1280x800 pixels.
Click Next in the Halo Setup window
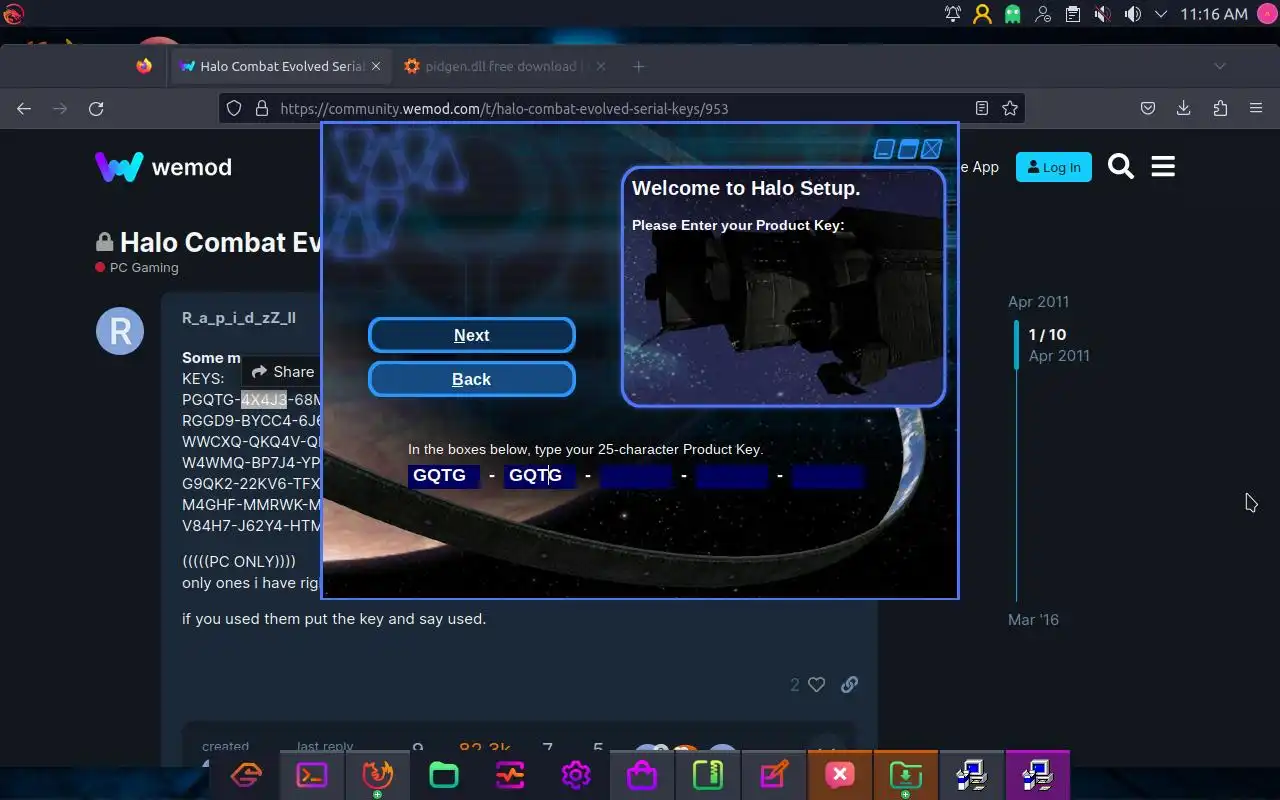tap(471, 336)
